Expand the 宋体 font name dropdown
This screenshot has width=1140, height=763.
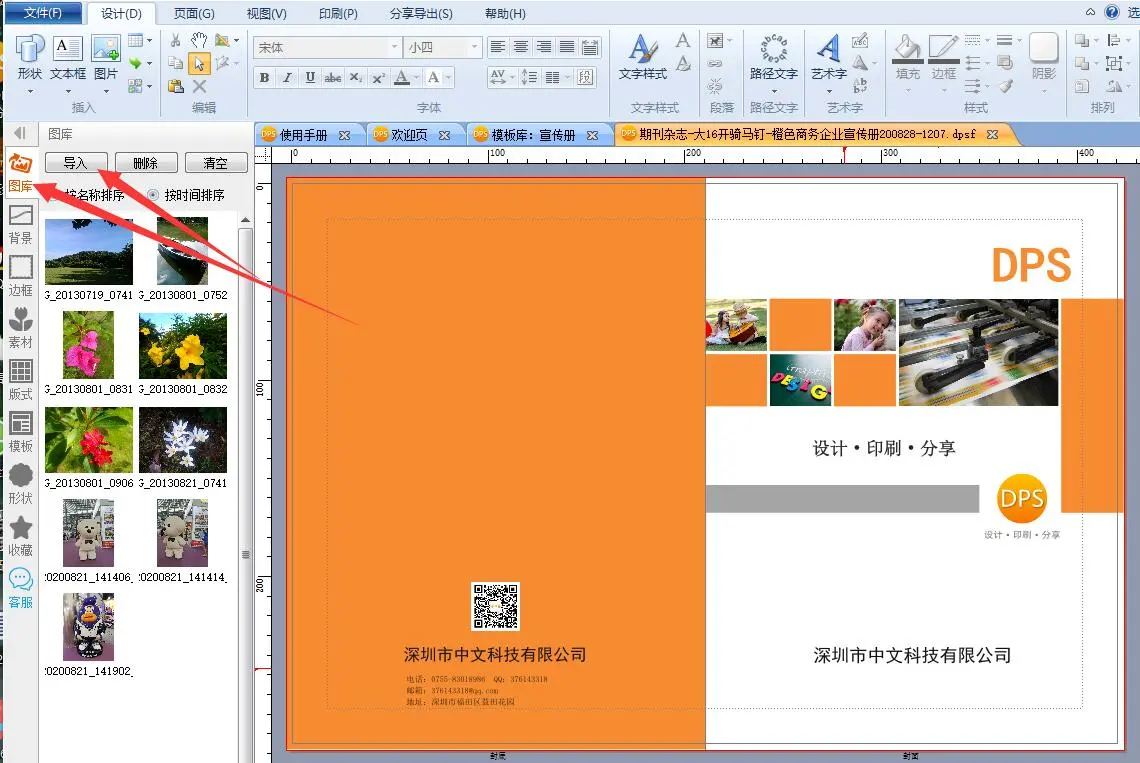point(394,48)
